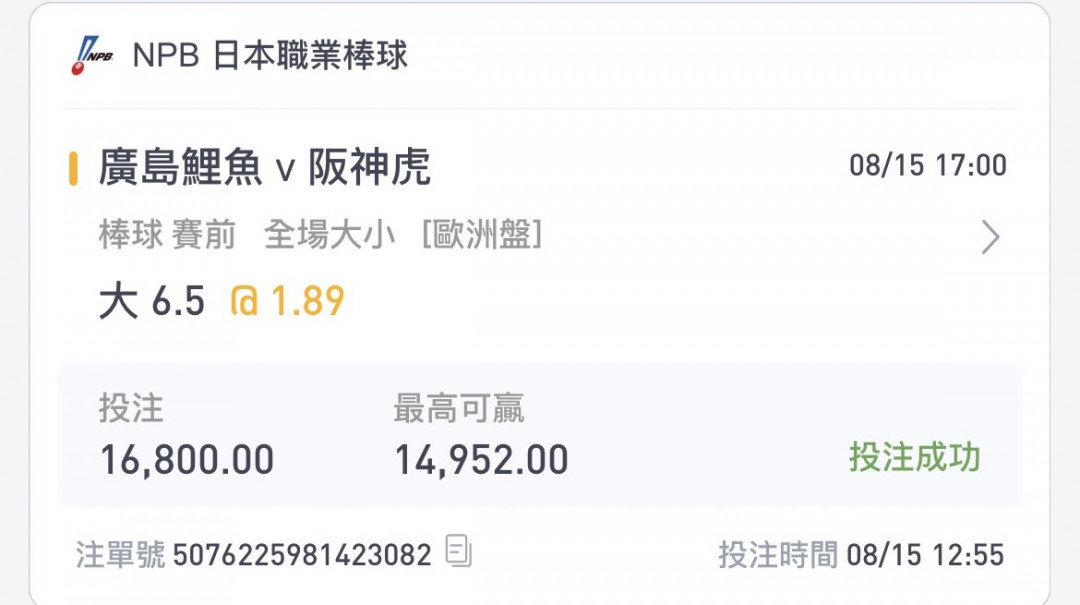Select the 14,952.00 max win amount
This screenshot has height=605, width=1080.
481,460
